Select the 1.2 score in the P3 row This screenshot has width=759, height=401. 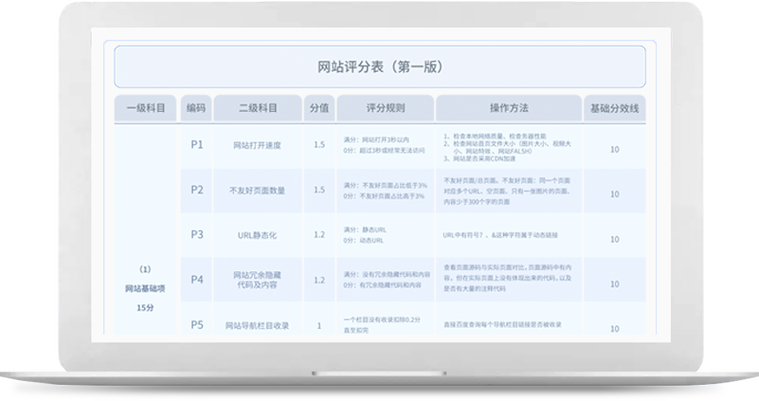319,235
